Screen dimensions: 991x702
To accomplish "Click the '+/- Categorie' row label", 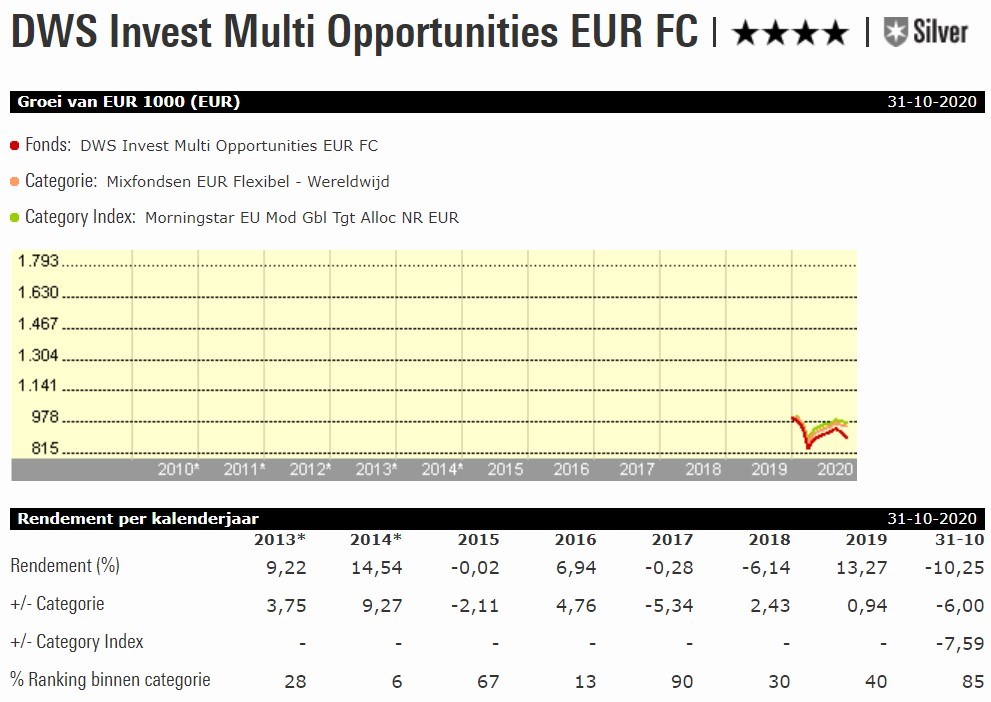I will [x=57, y=604].
